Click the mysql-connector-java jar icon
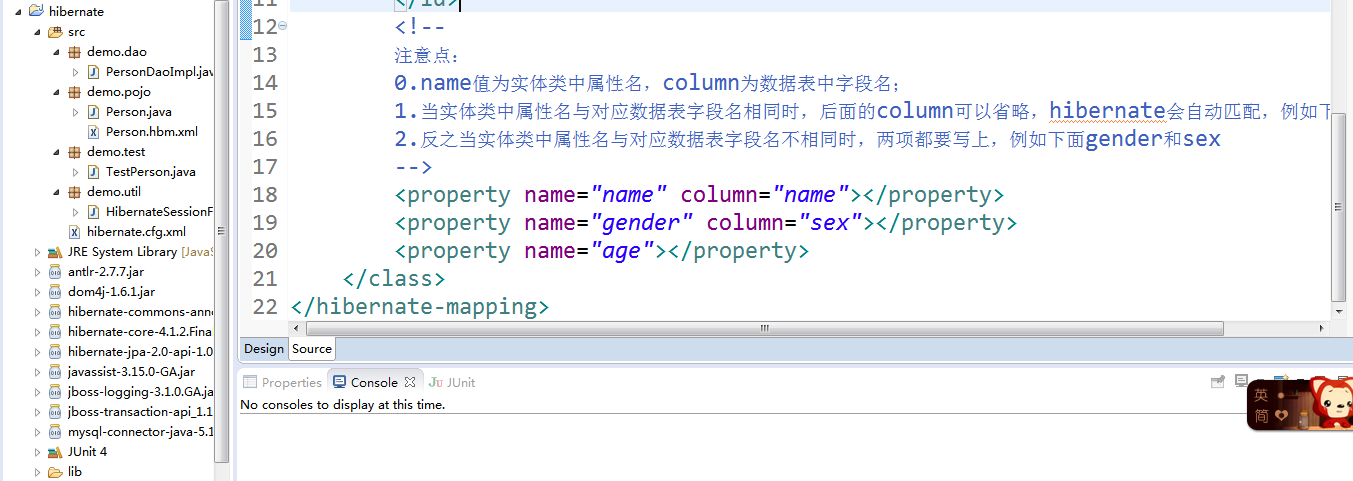The width and height of the screenshot is (1353, 481). pos(55,432)
